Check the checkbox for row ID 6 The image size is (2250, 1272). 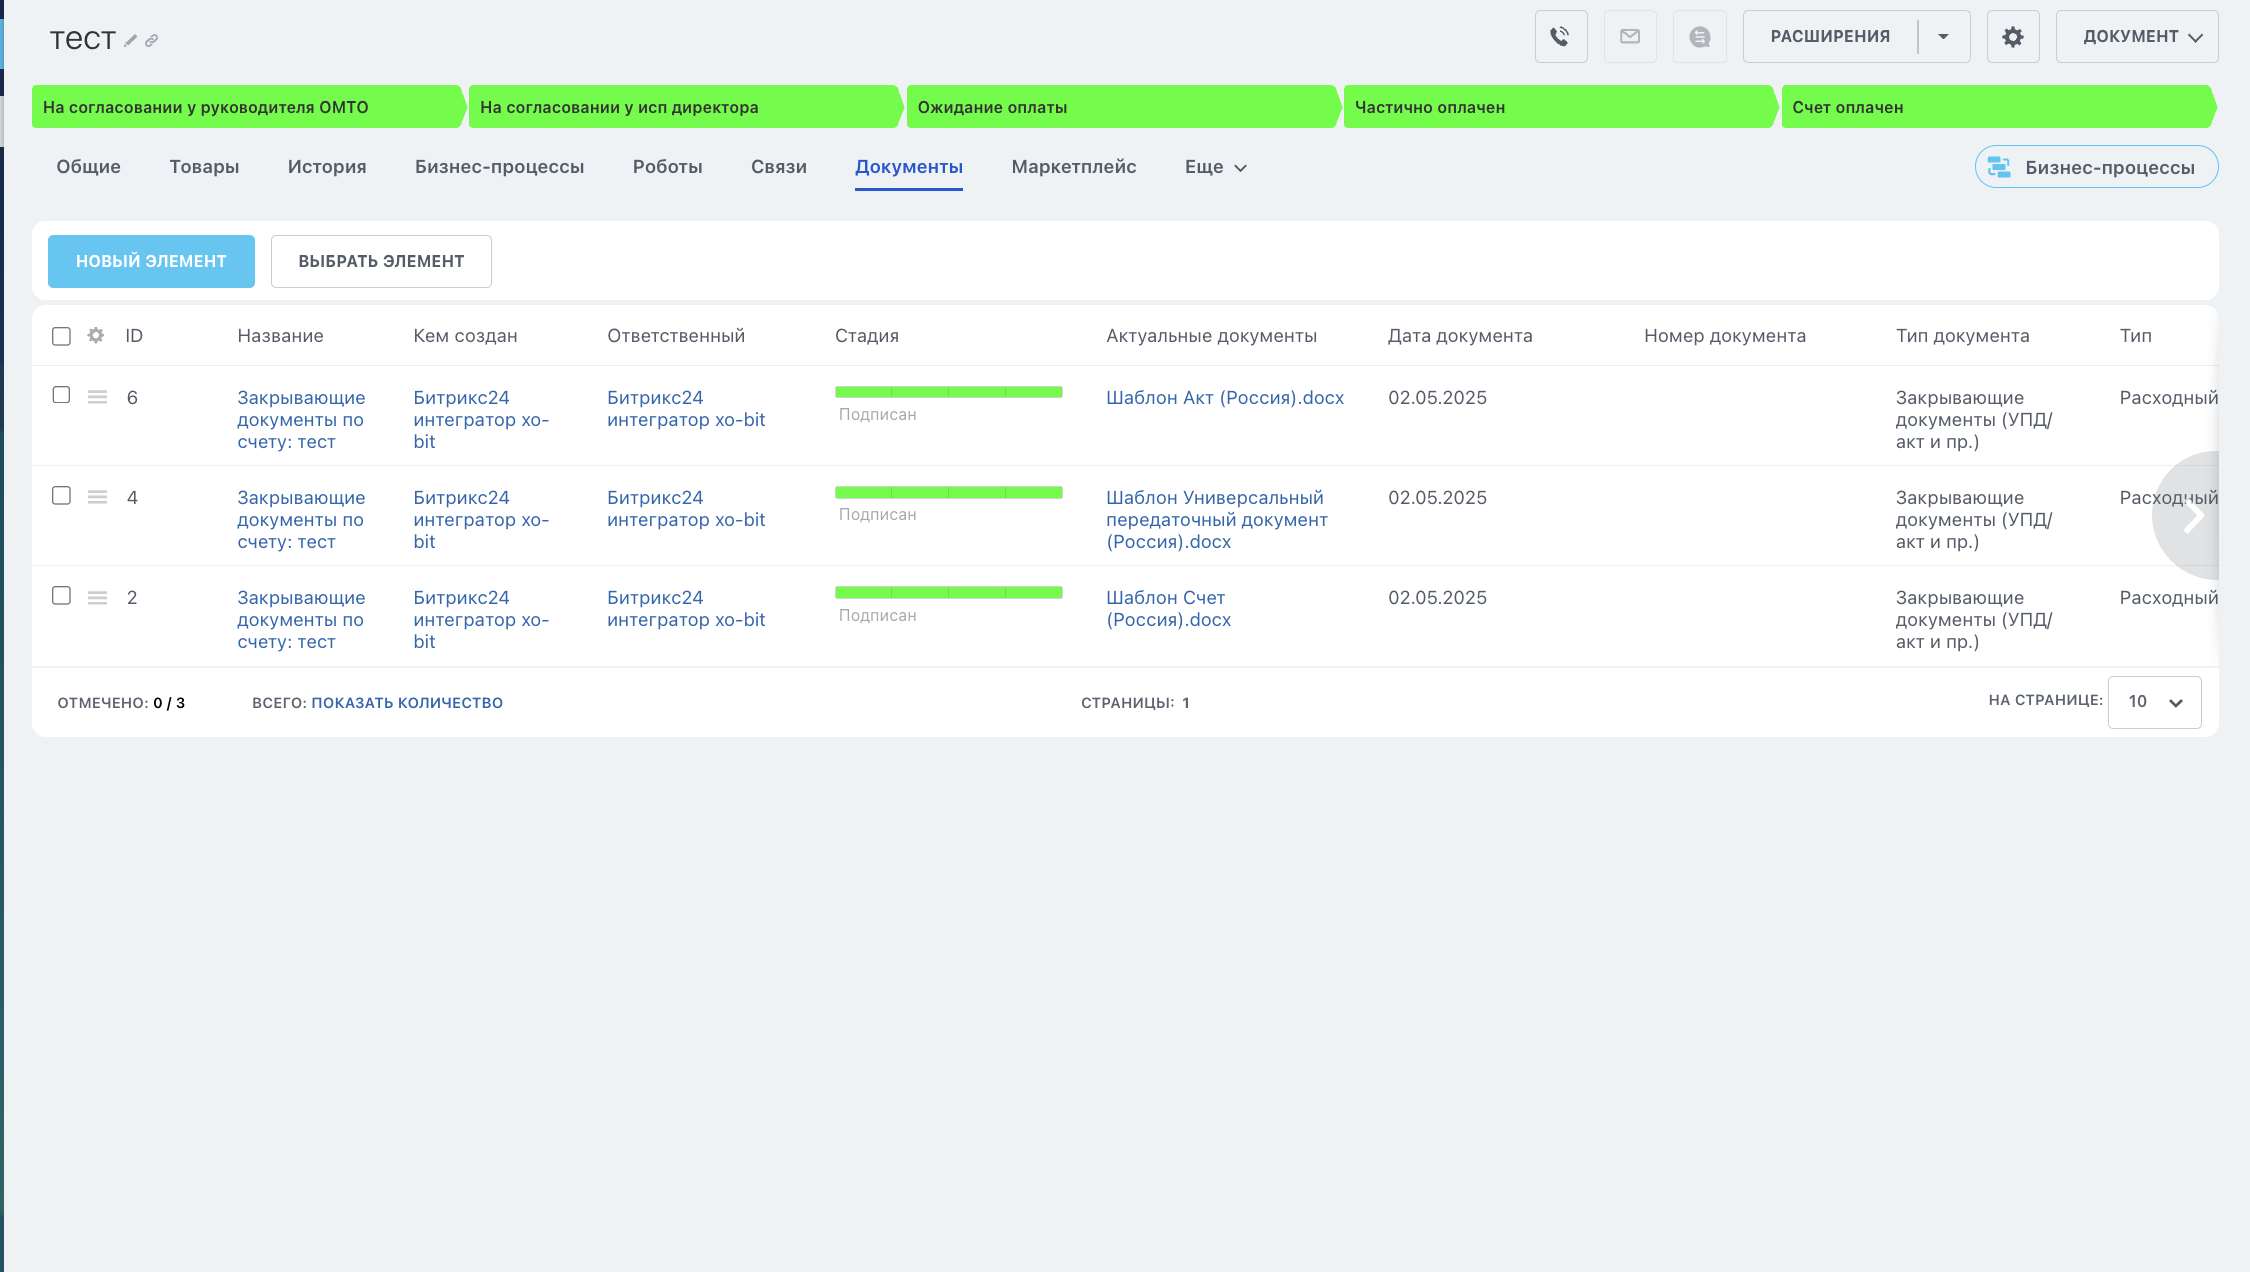click(61, 395)
